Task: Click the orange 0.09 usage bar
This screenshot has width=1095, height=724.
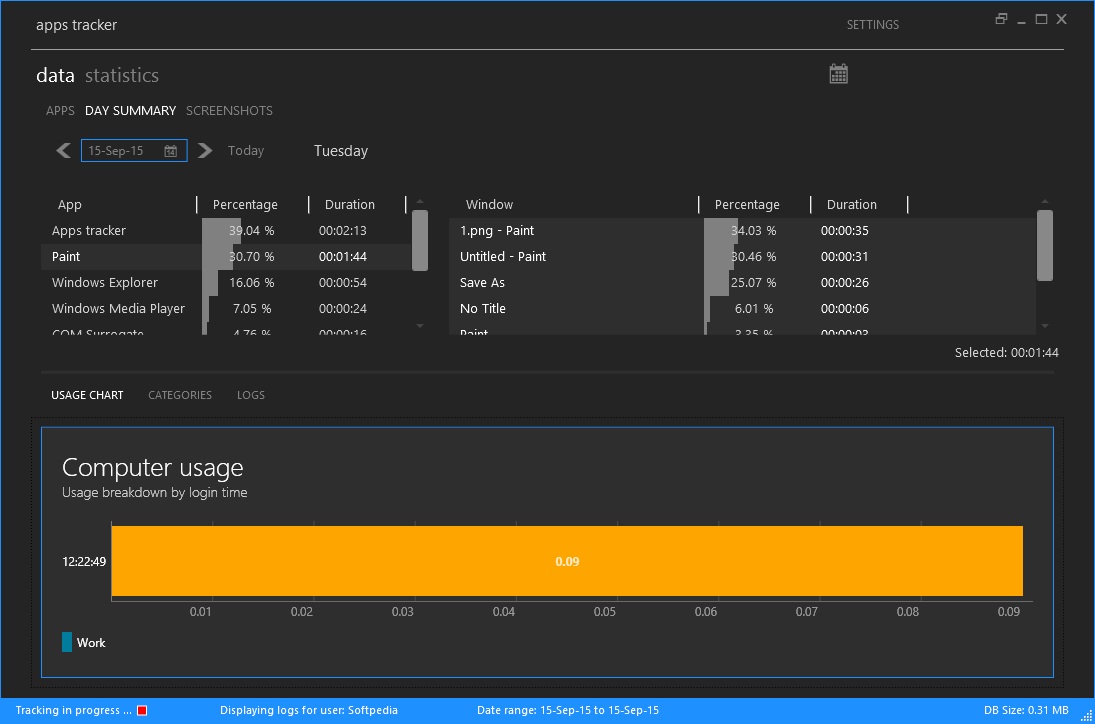Action: (x=567, y=561)
